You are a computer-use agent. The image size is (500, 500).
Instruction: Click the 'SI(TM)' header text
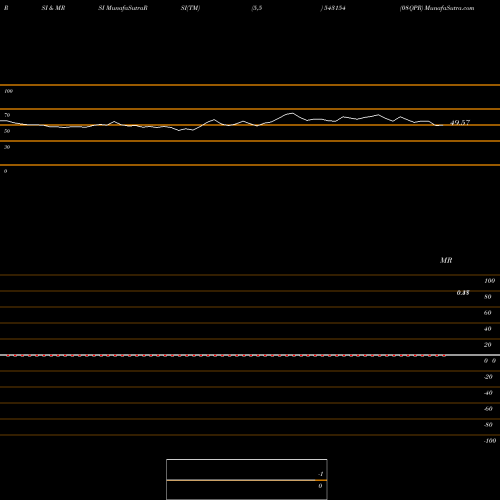[x=190, y=8]
